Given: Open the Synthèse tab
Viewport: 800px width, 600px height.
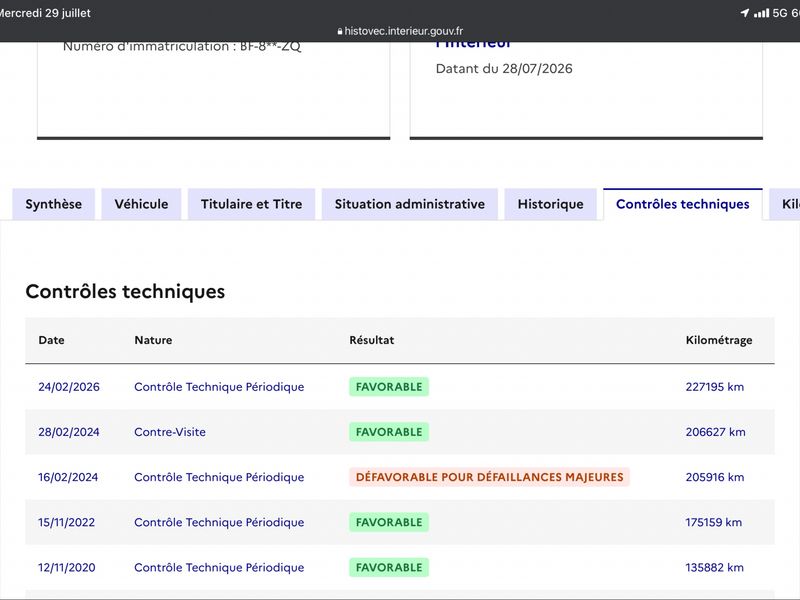Looking at the screenshot, I should (x=54, y=204).
